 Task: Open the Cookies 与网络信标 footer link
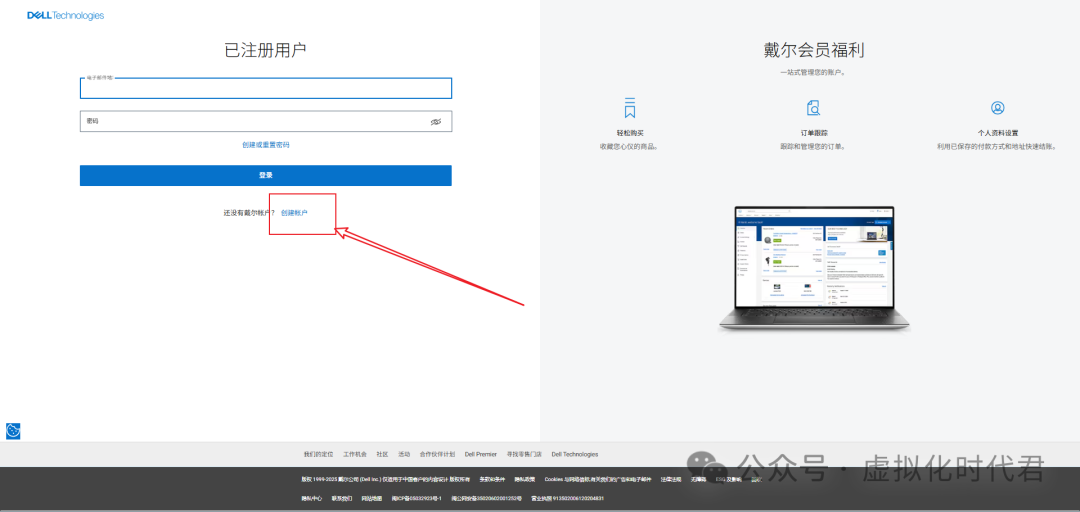(598, 480)
